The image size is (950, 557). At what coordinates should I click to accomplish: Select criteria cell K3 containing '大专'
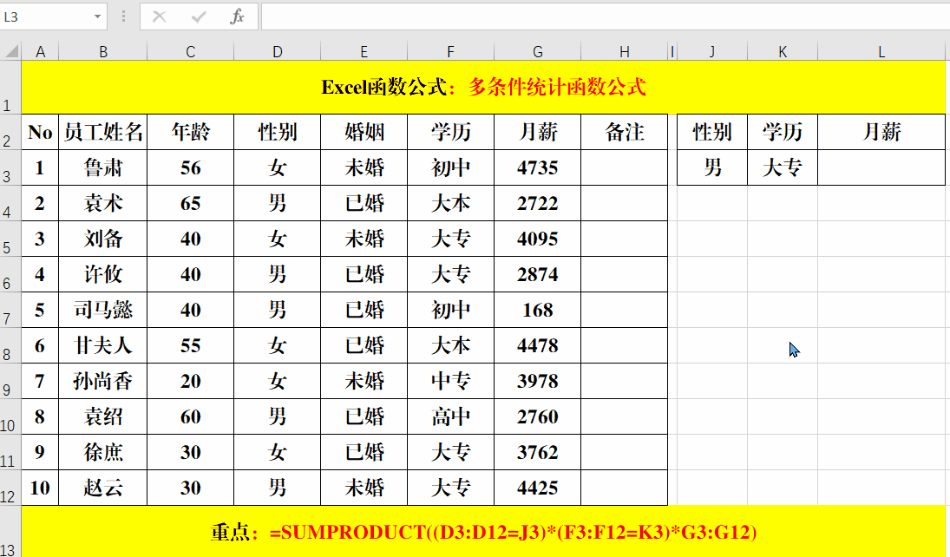[x=782, y=167]
